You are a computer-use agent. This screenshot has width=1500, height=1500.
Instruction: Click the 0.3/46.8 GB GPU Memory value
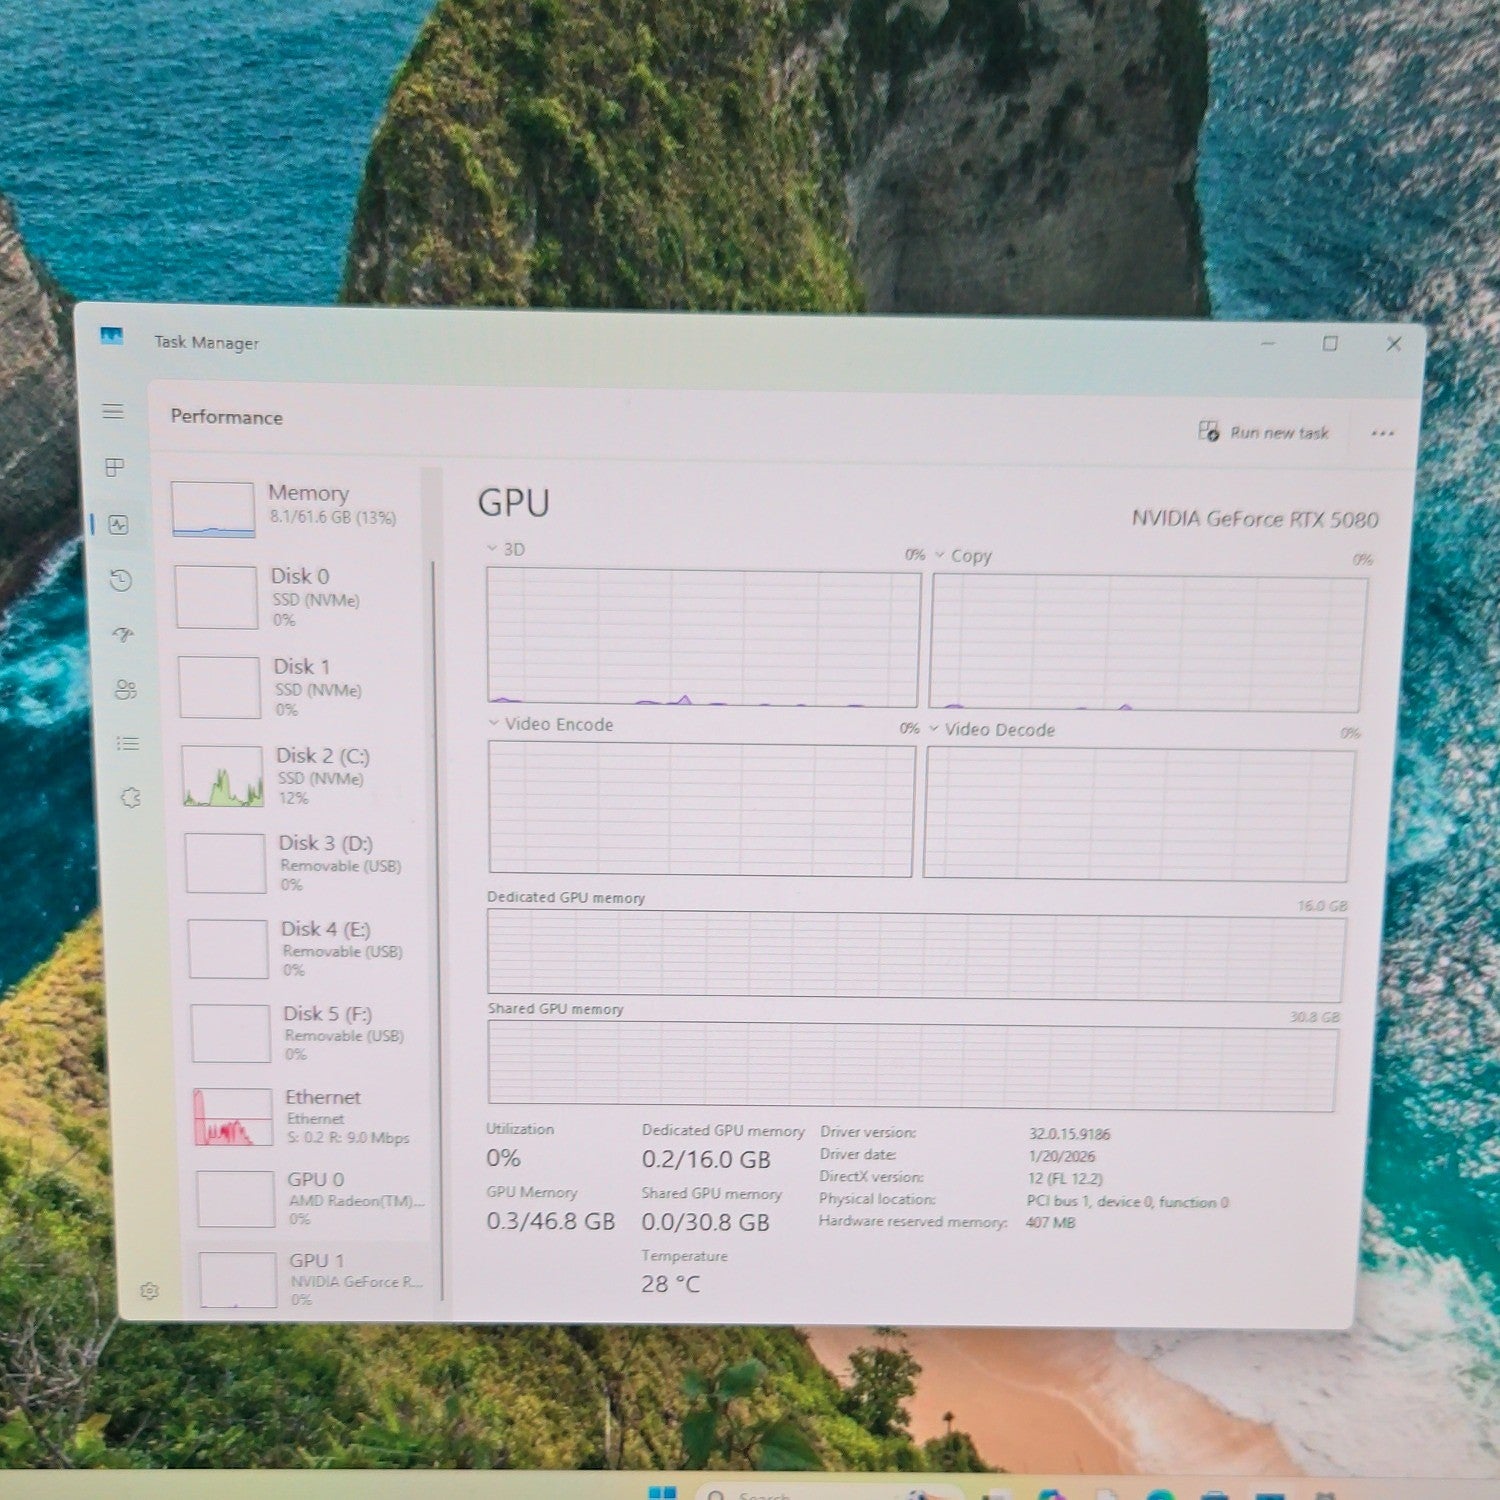[x=550, y=1221]
